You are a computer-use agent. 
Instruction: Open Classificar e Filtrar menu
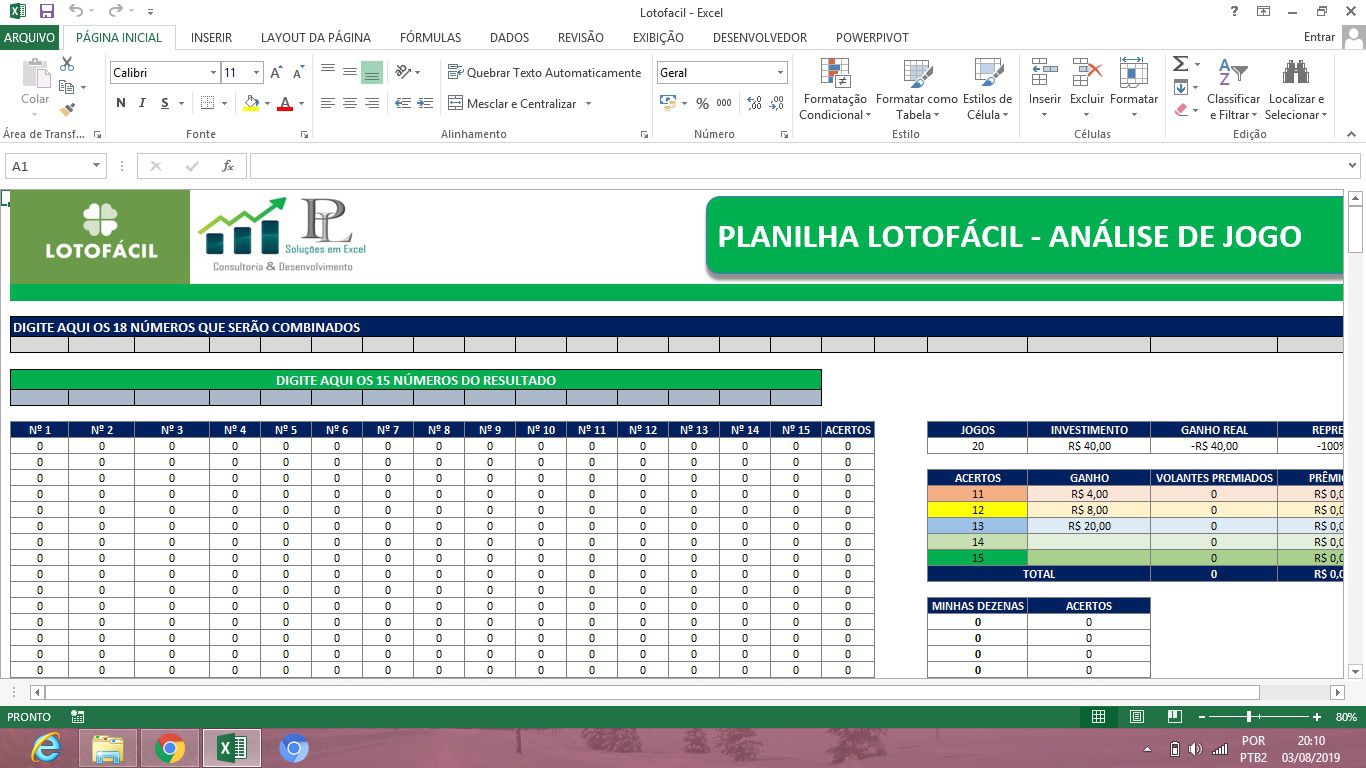coord(1233,88)
